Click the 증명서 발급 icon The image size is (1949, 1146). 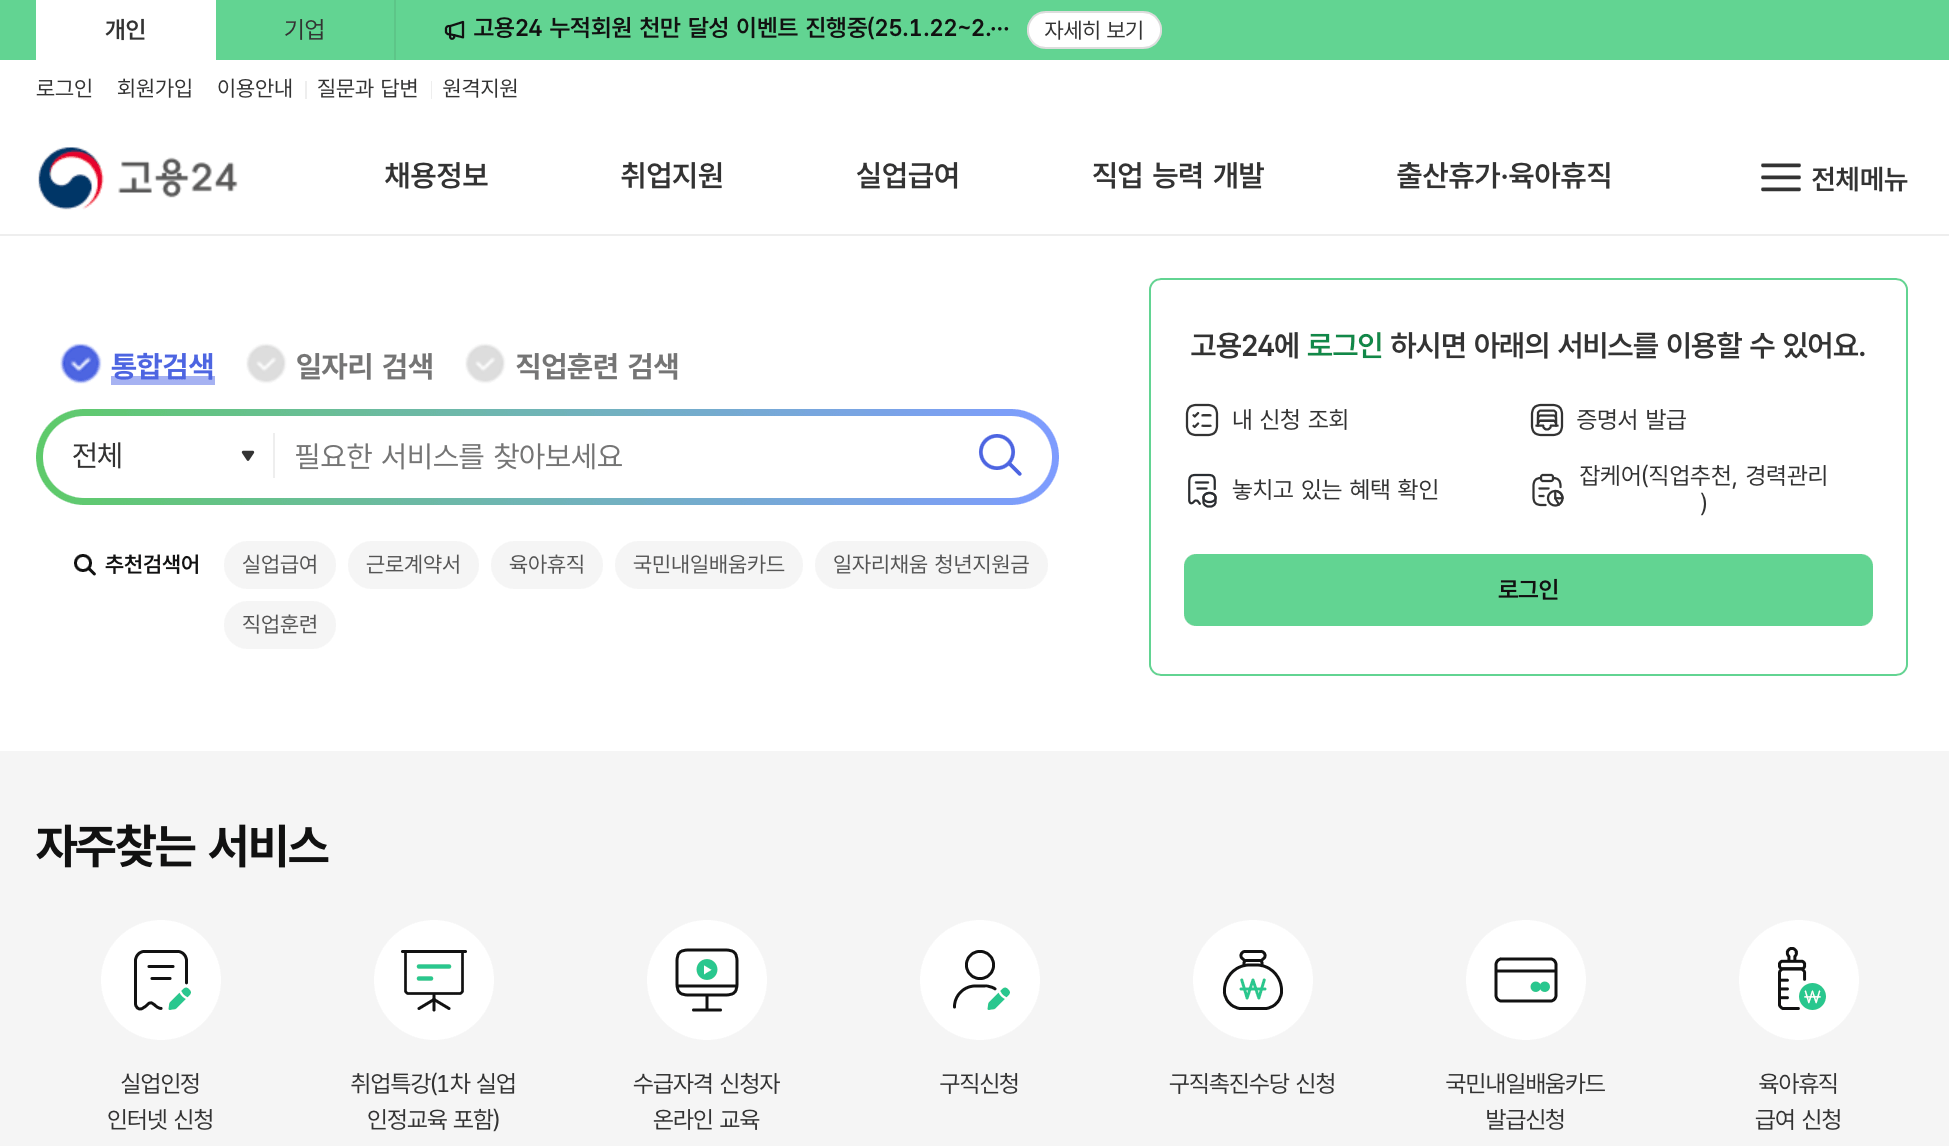pyautogui.click(x=1545, y=419)
